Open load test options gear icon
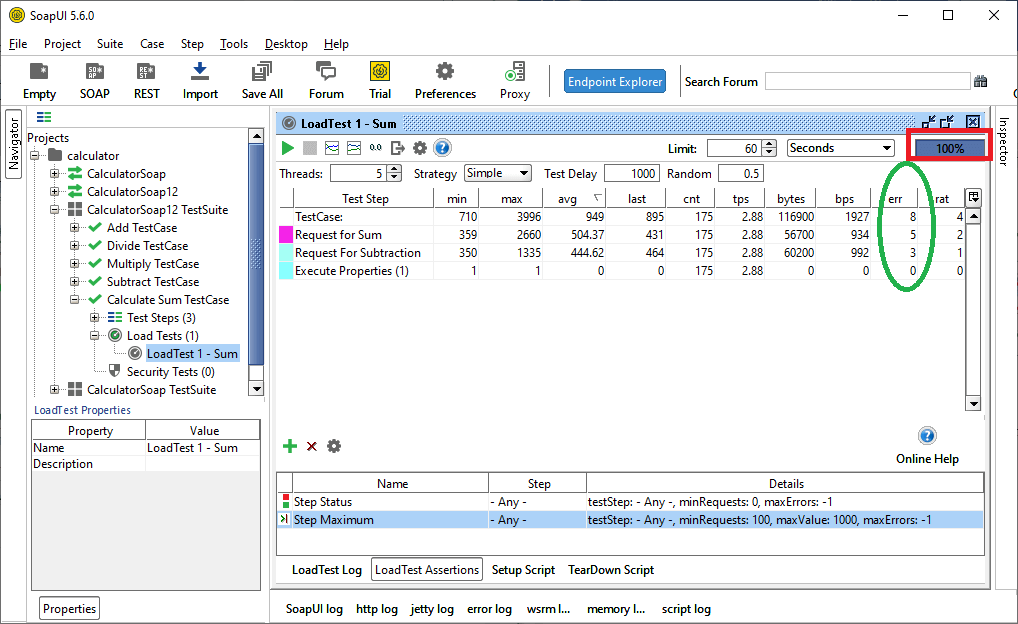Screen dimensions: 1018x624 point(420,148)
